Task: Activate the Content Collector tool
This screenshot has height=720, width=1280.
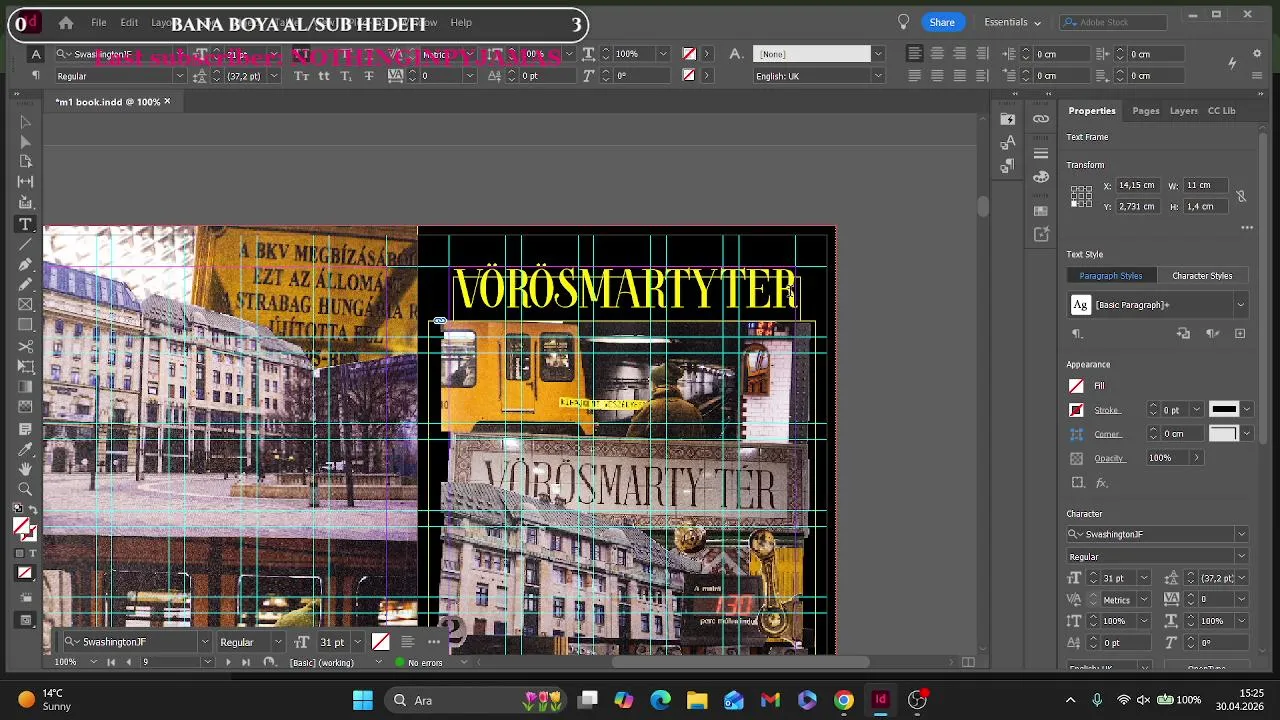Action: point(25,203)
